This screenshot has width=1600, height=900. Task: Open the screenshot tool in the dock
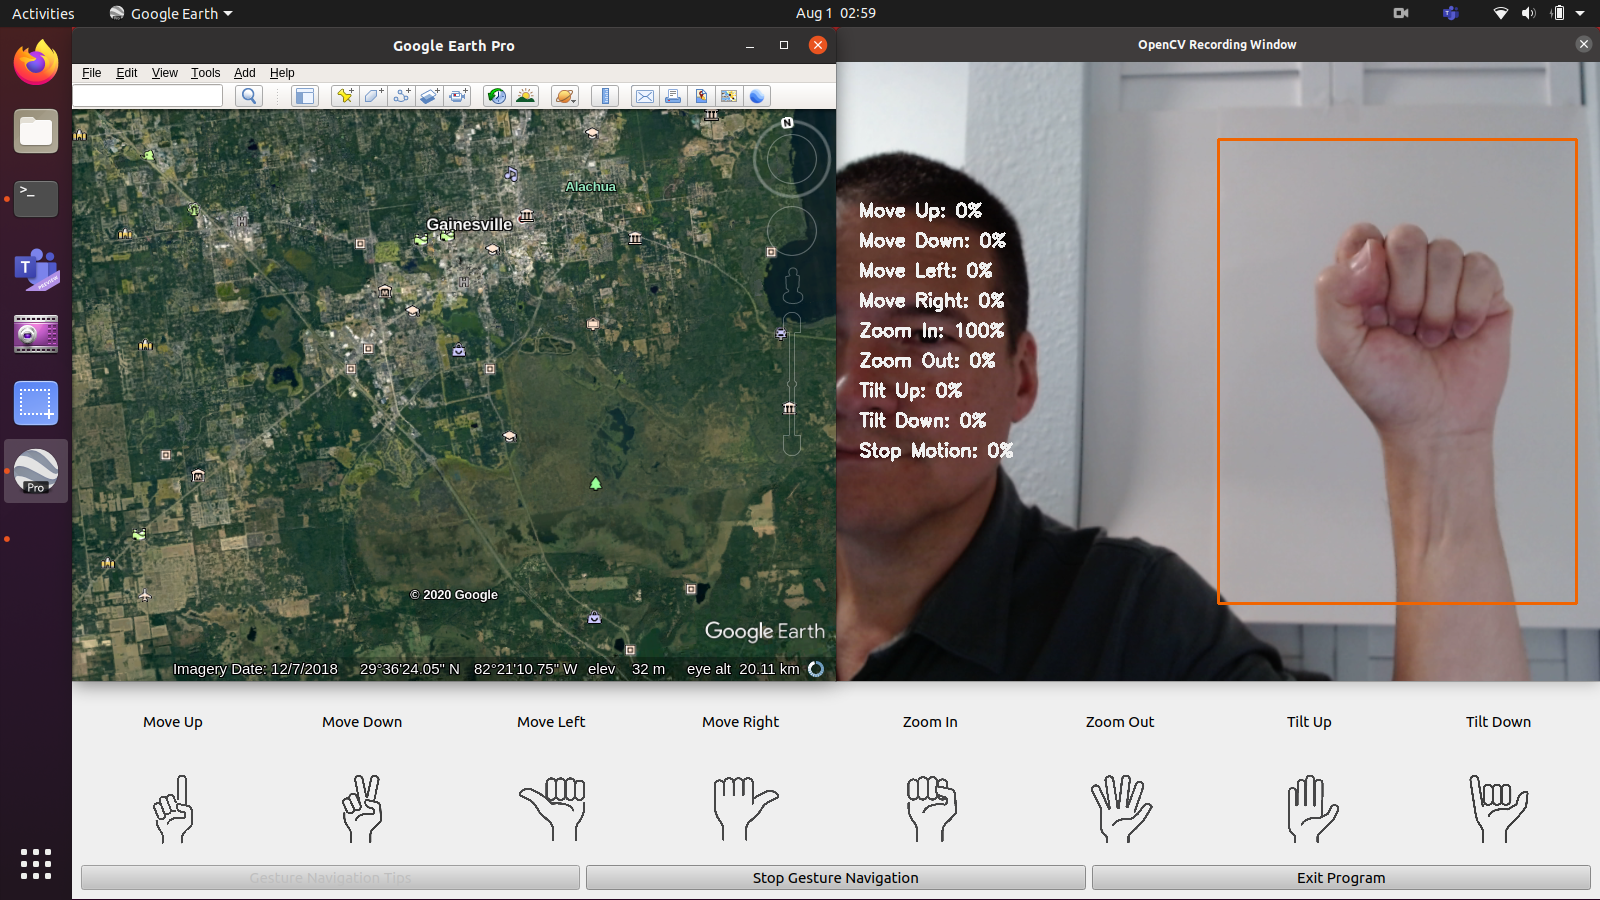[36, 403]
